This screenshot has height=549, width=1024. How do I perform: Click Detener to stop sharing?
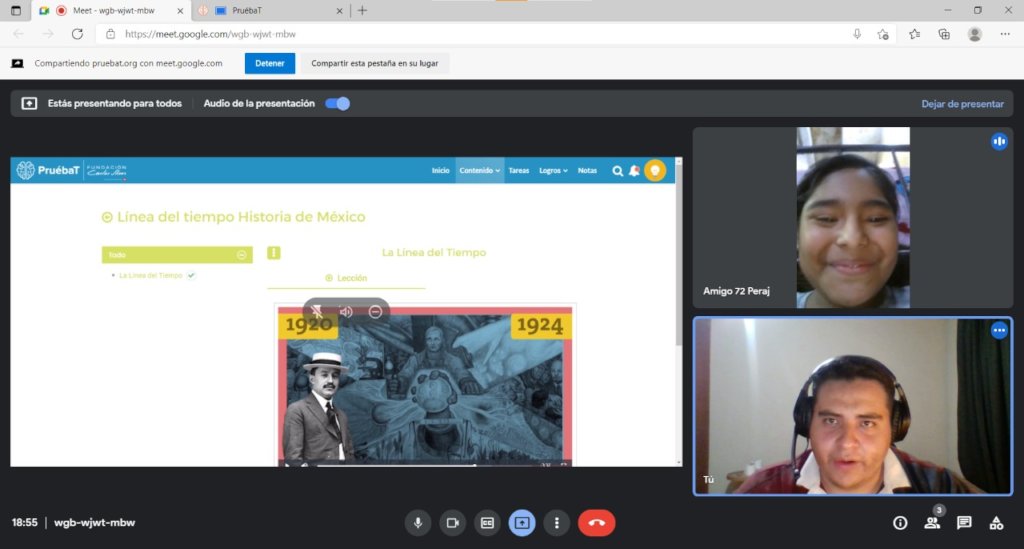coord(270,63)
